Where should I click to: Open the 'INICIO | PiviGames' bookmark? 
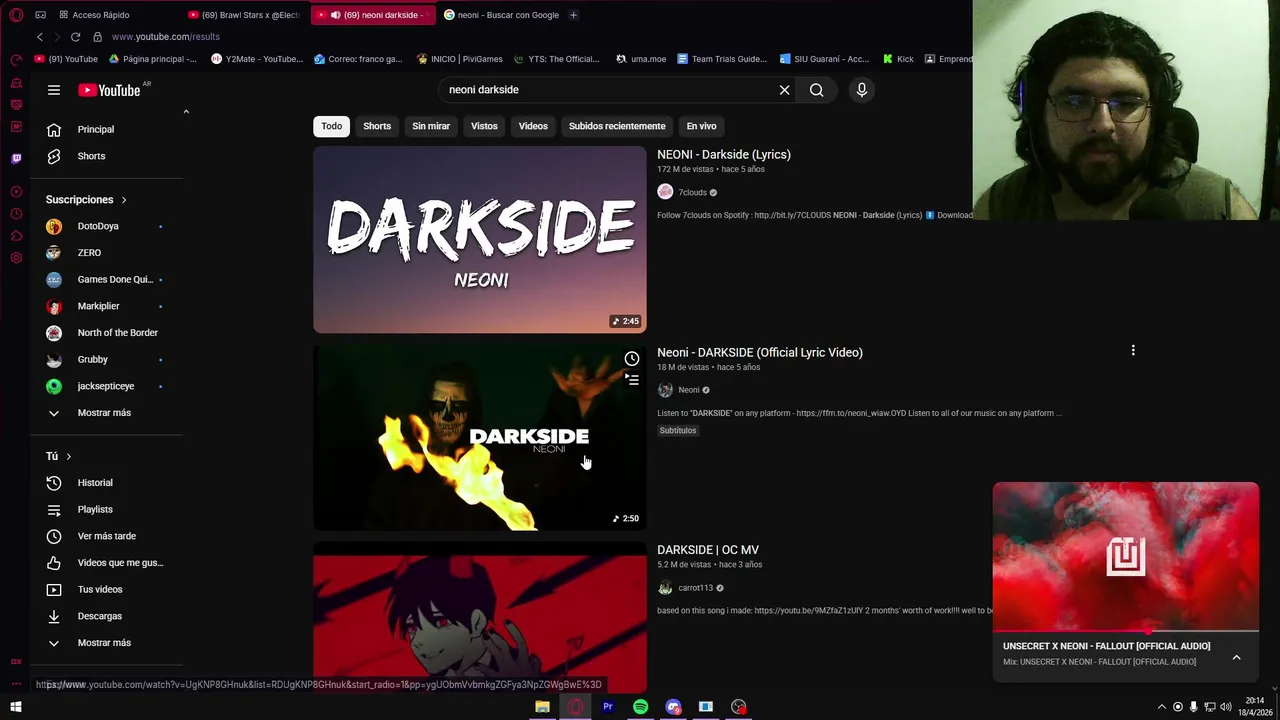pyautogui.click(x=459, y=59)
